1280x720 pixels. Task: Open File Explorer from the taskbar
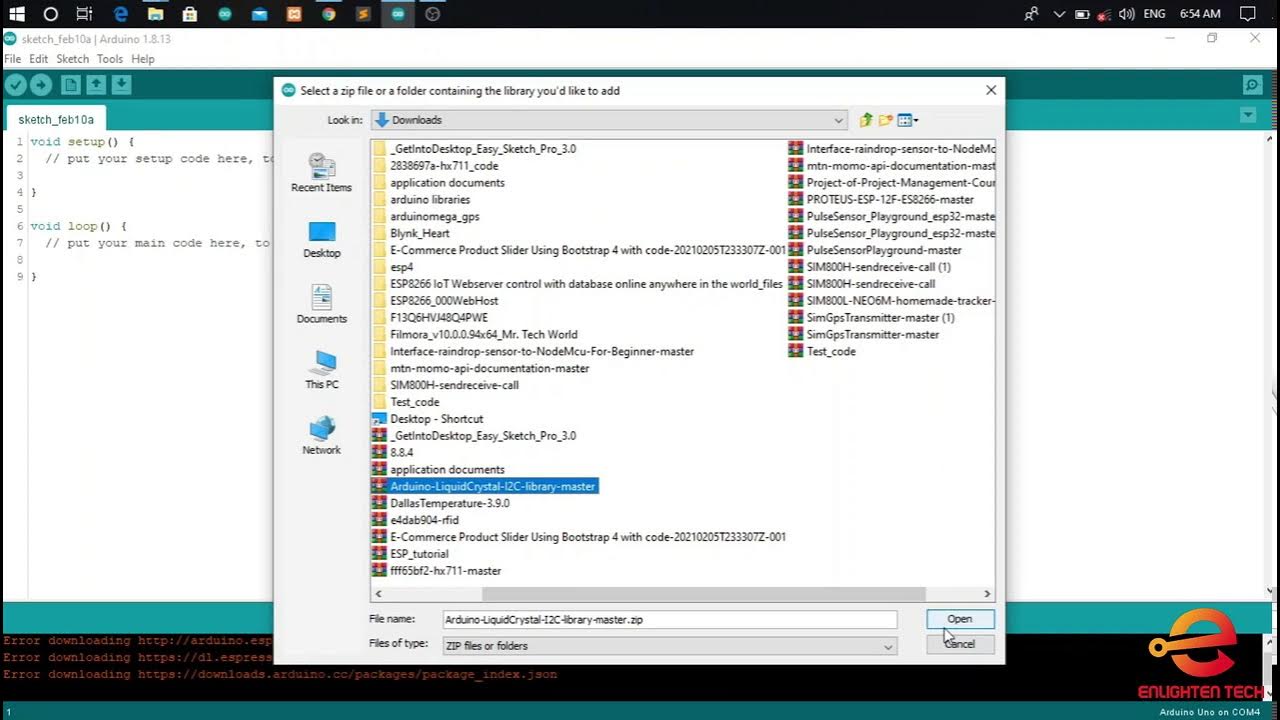point(155,14)
